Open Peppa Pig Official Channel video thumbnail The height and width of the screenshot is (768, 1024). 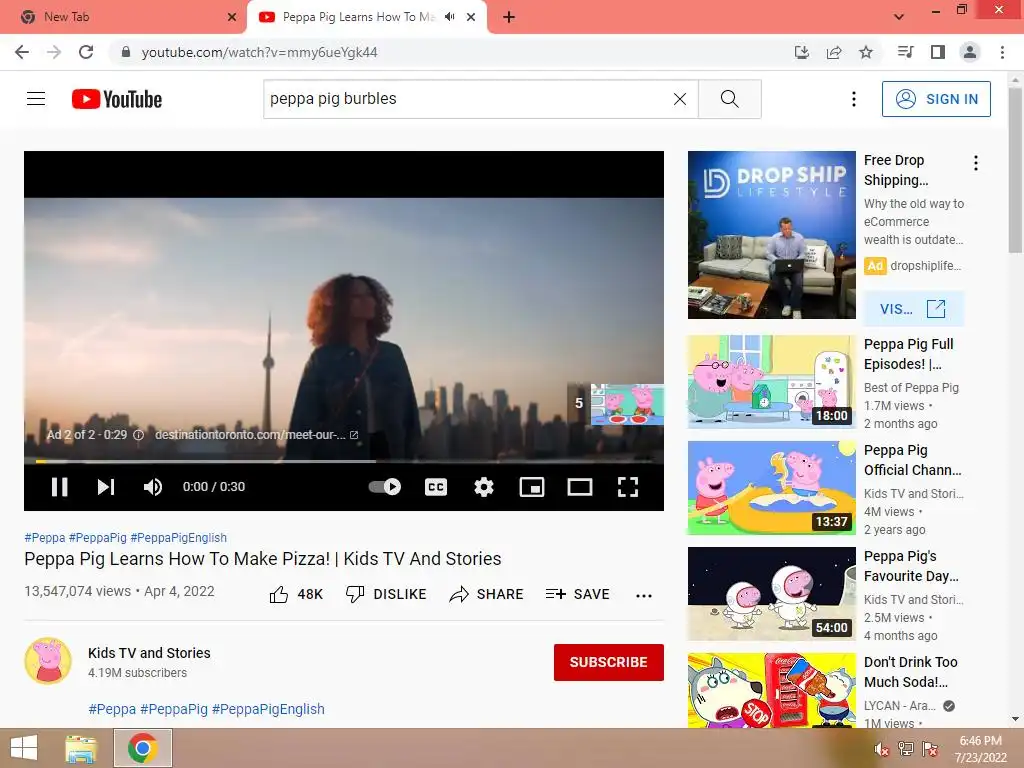(x=771, y=488)
